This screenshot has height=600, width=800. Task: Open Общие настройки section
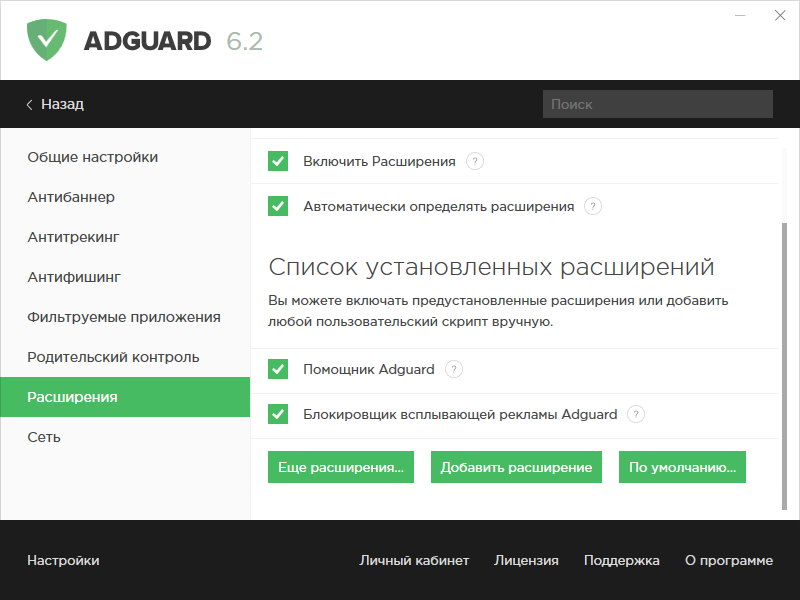125,157
